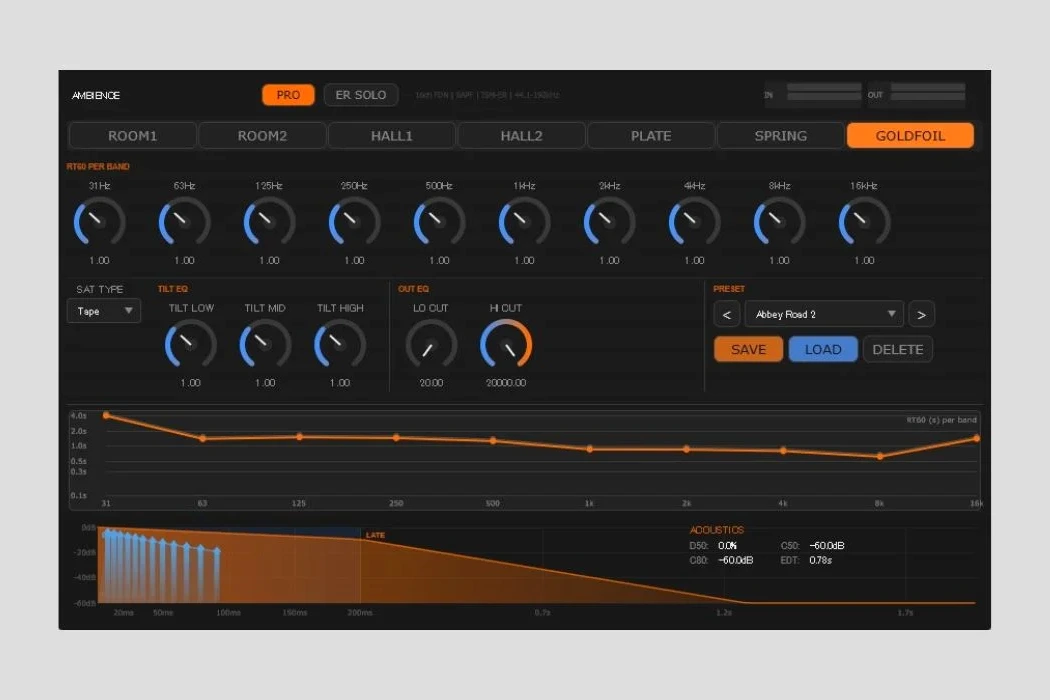Click the C50 -60.0dB readout
1050x700 pixels.
click(812, 546)
